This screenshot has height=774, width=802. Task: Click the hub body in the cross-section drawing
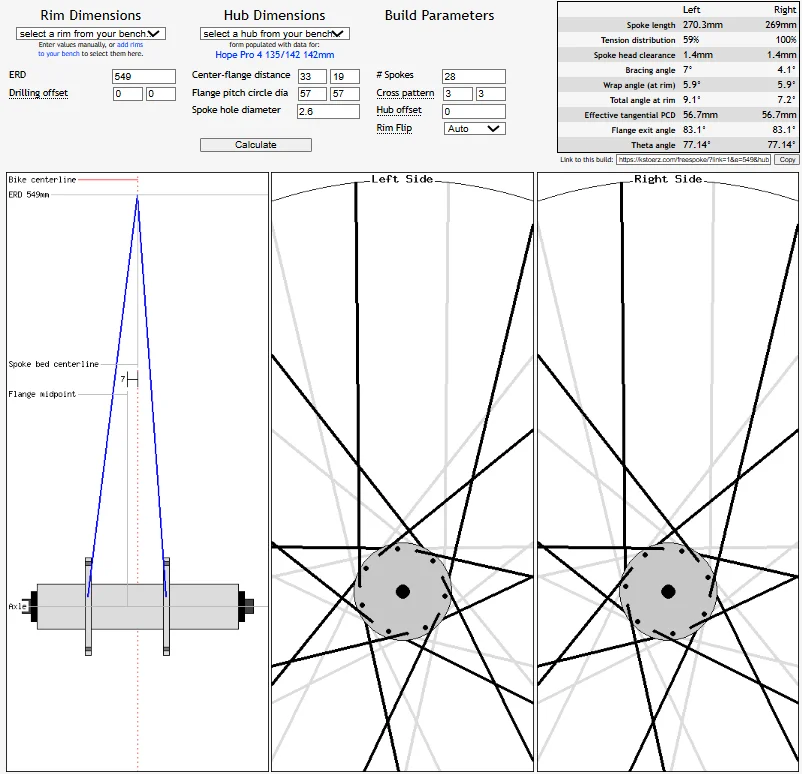click(138, 607)
